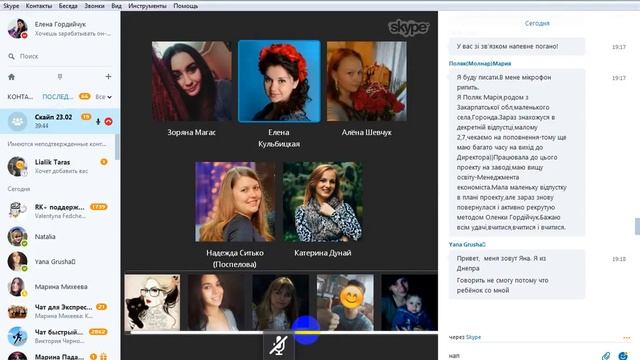Click Алёна Шевчук participant photo
This screenshot has height=360, width=640.
[367, 81]
